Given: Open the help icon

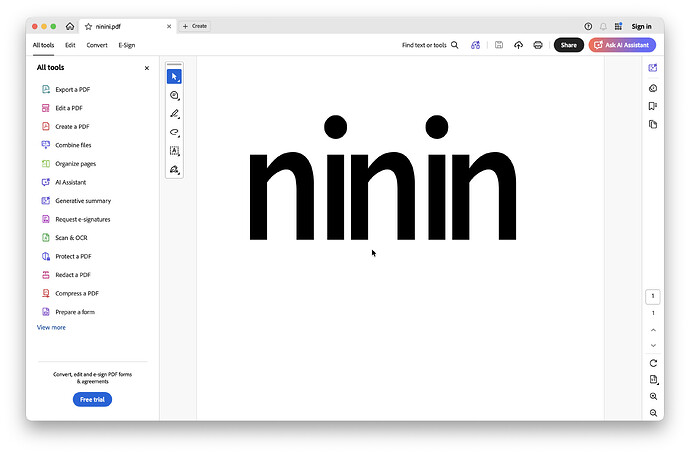Looking at the screenshot, I should (x=588, y=26).
